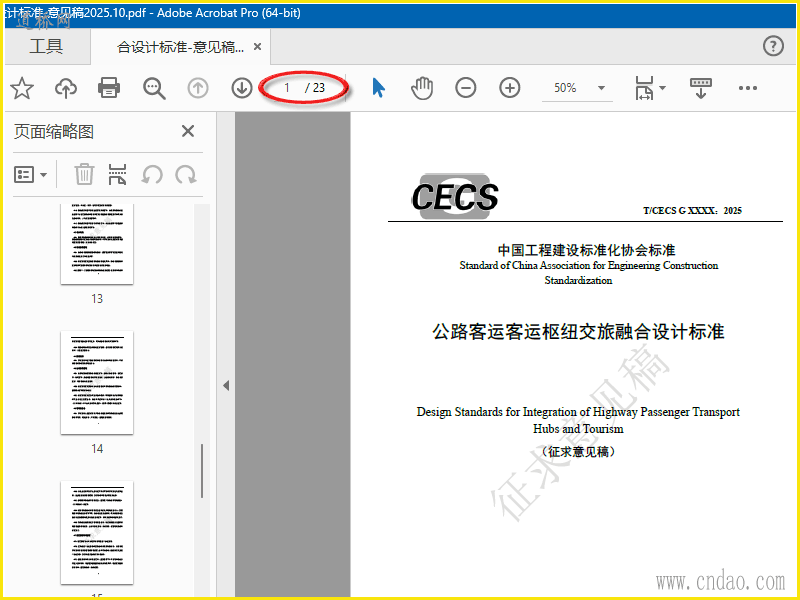Upload file to cloud icon
Viewport: 800px width, 600px height.
pos(66,88)
